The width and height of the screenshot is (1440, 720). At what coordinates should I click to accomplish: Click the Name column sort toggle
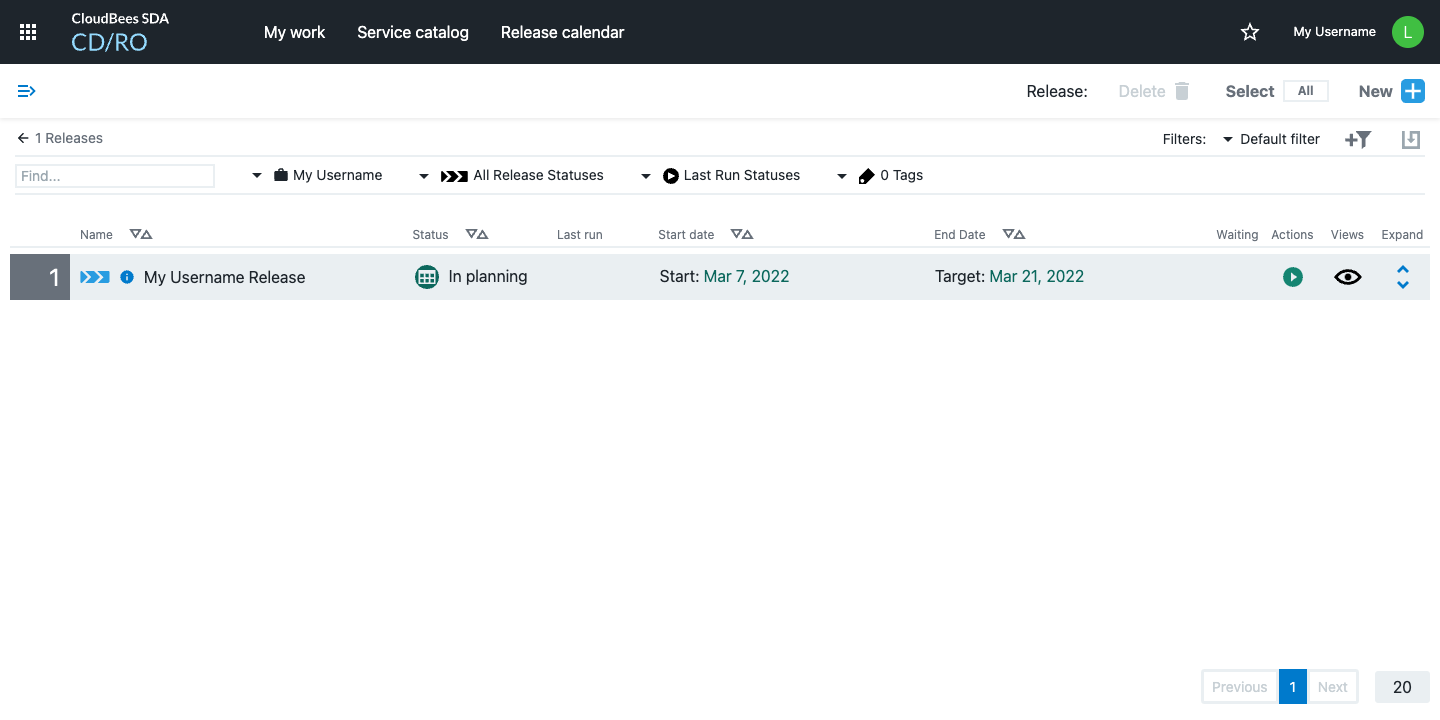click(x=140, y=234)
